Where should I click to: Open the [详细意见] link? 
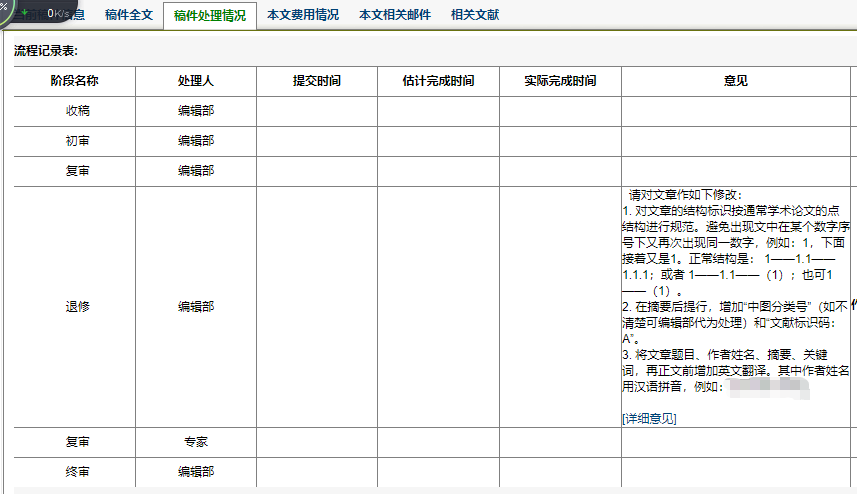coord(648,418)
